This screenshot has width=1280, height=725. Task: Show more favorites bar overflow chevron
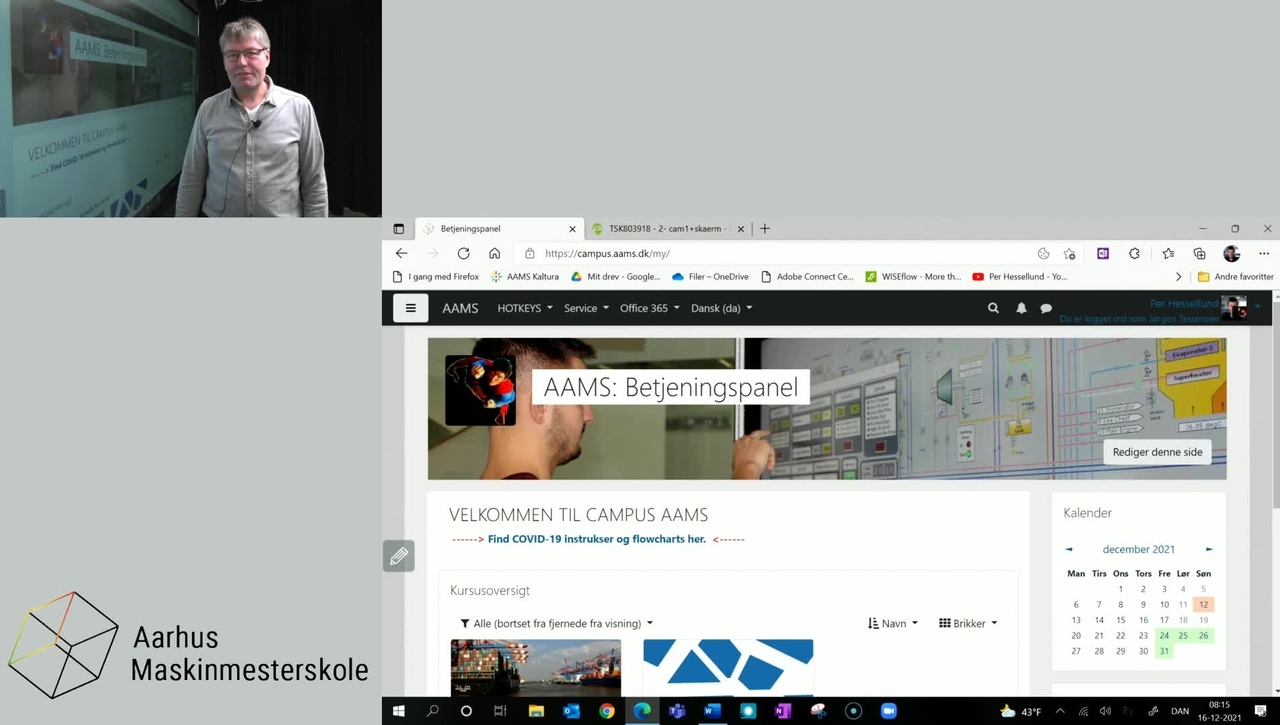click(x=1178, y=277)
